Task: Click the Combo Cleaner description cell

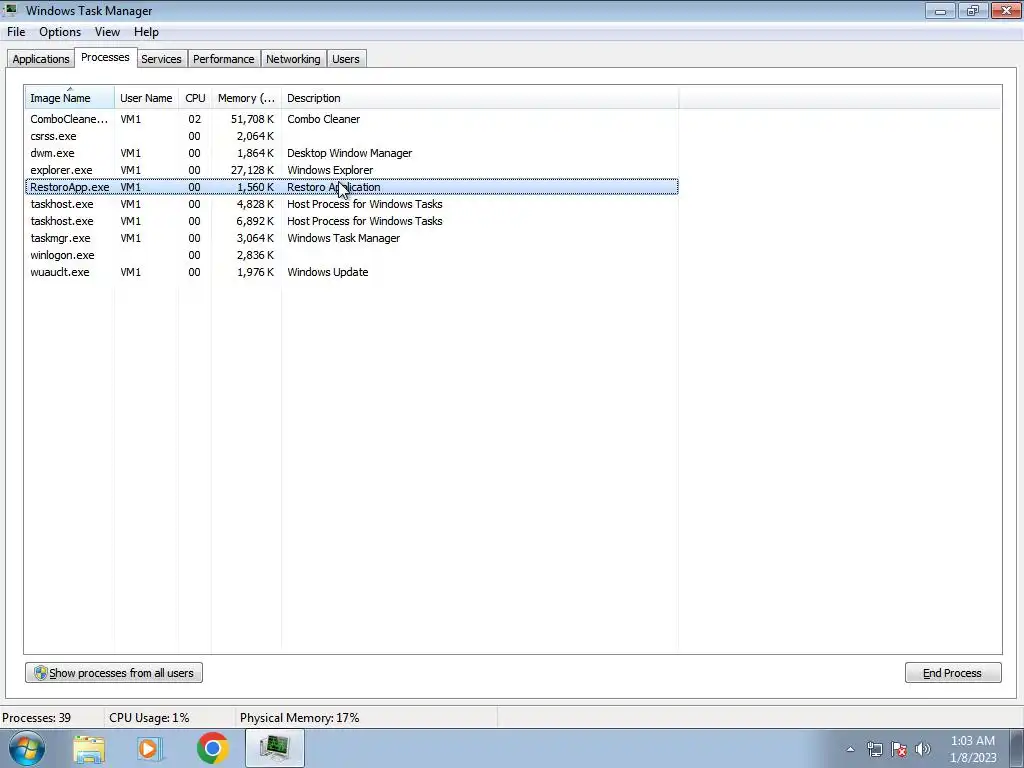Action: (323, 119)
